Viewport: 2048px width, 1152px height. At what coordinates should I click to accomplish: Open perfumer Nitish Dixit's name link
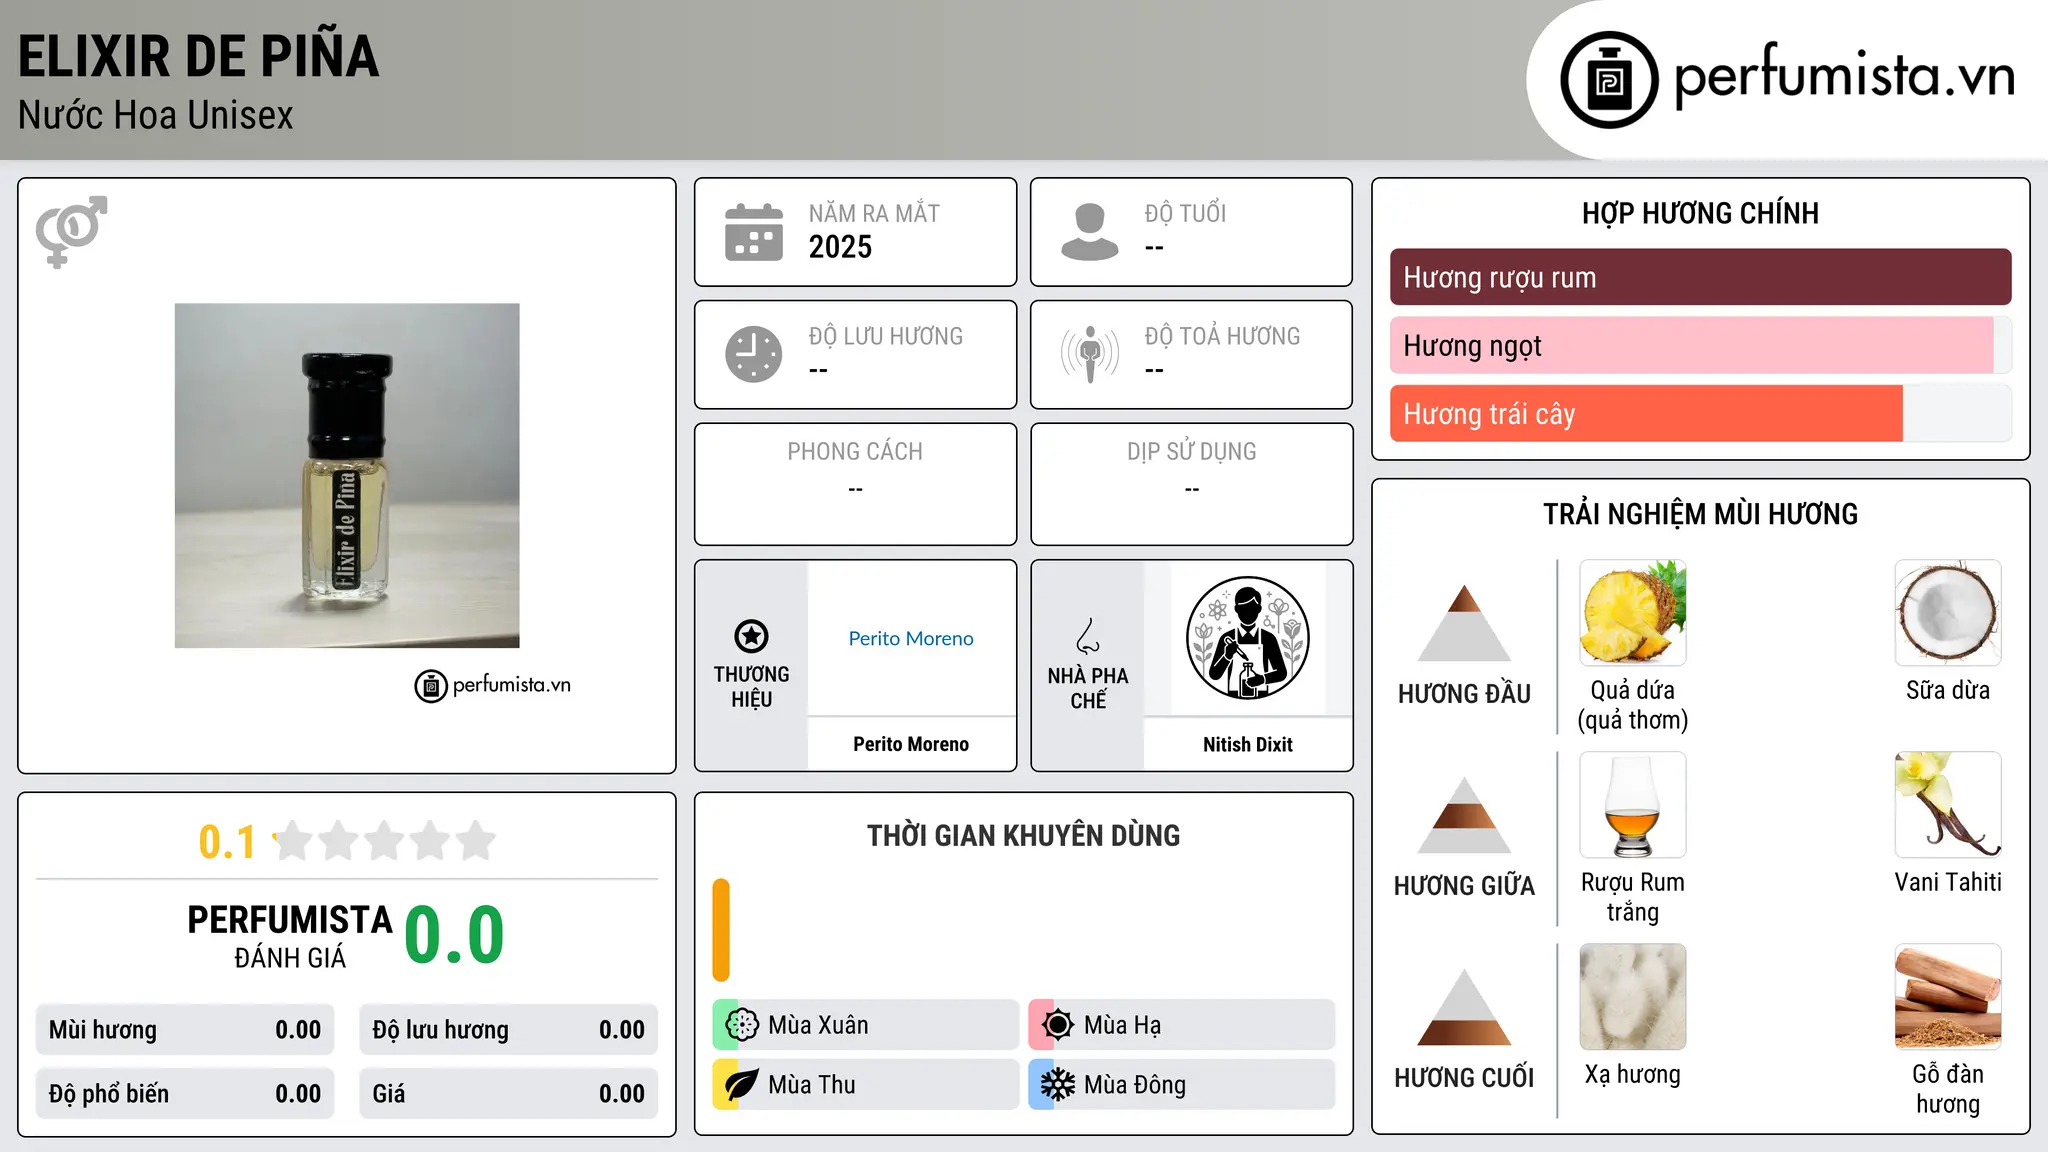pos(1247,744)
